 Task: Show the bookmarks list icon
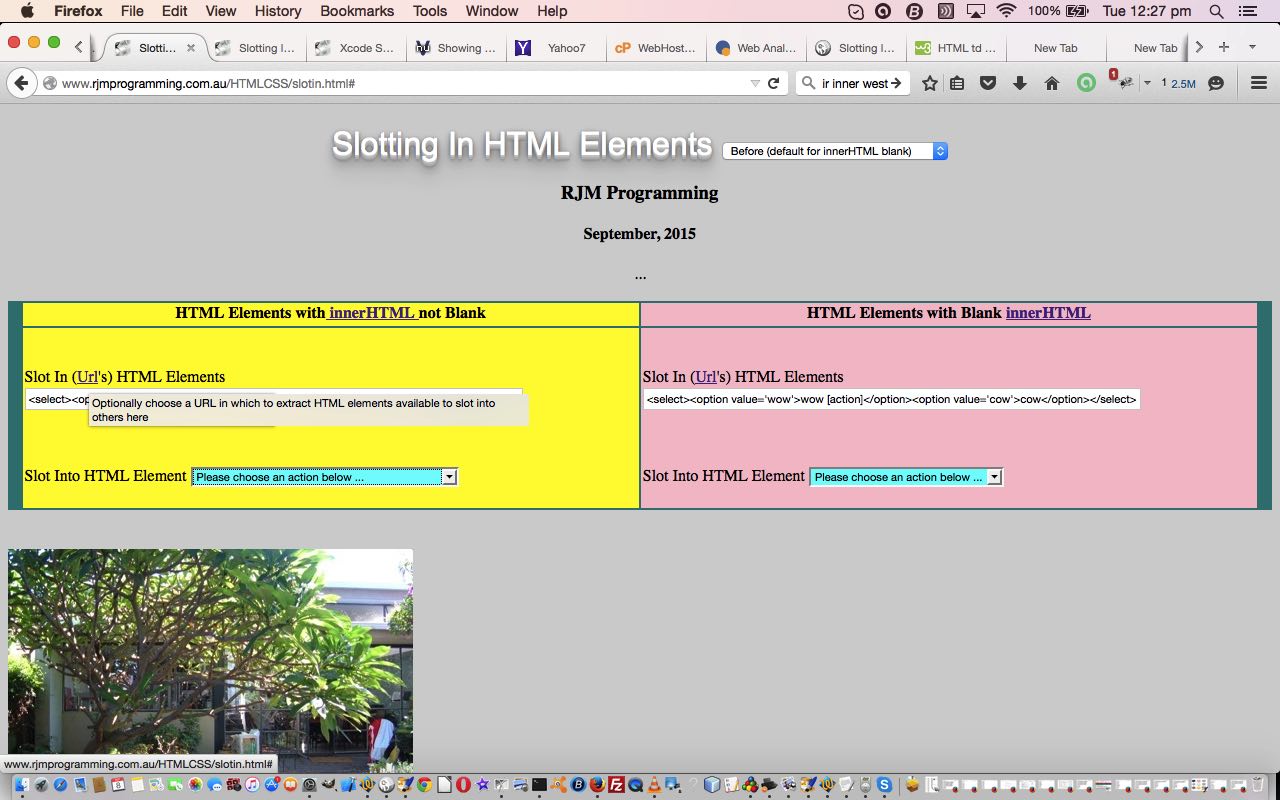957,83
